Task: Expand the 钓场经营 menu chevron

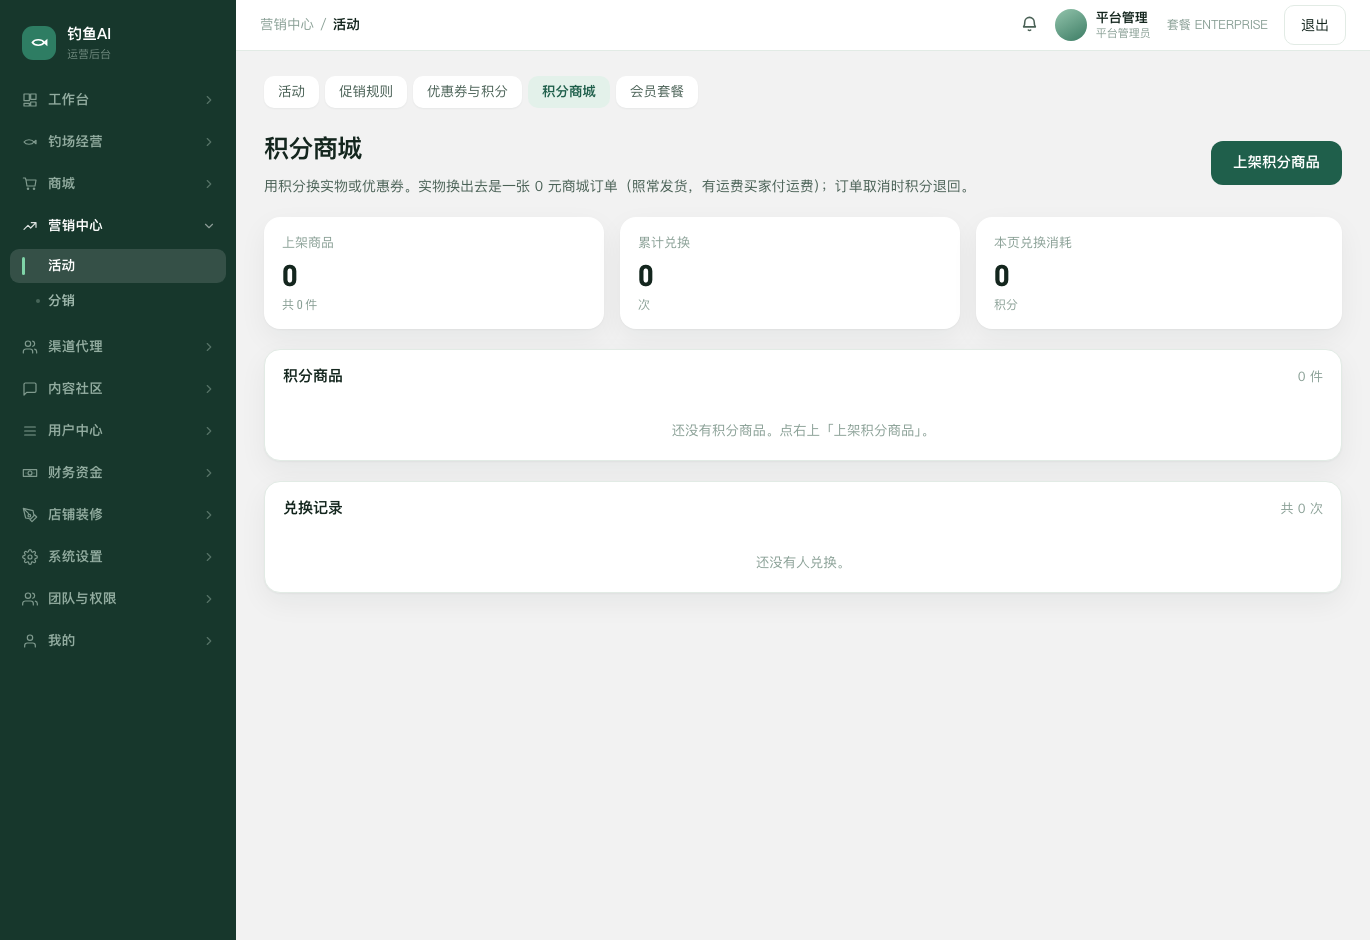Action: 209,142
